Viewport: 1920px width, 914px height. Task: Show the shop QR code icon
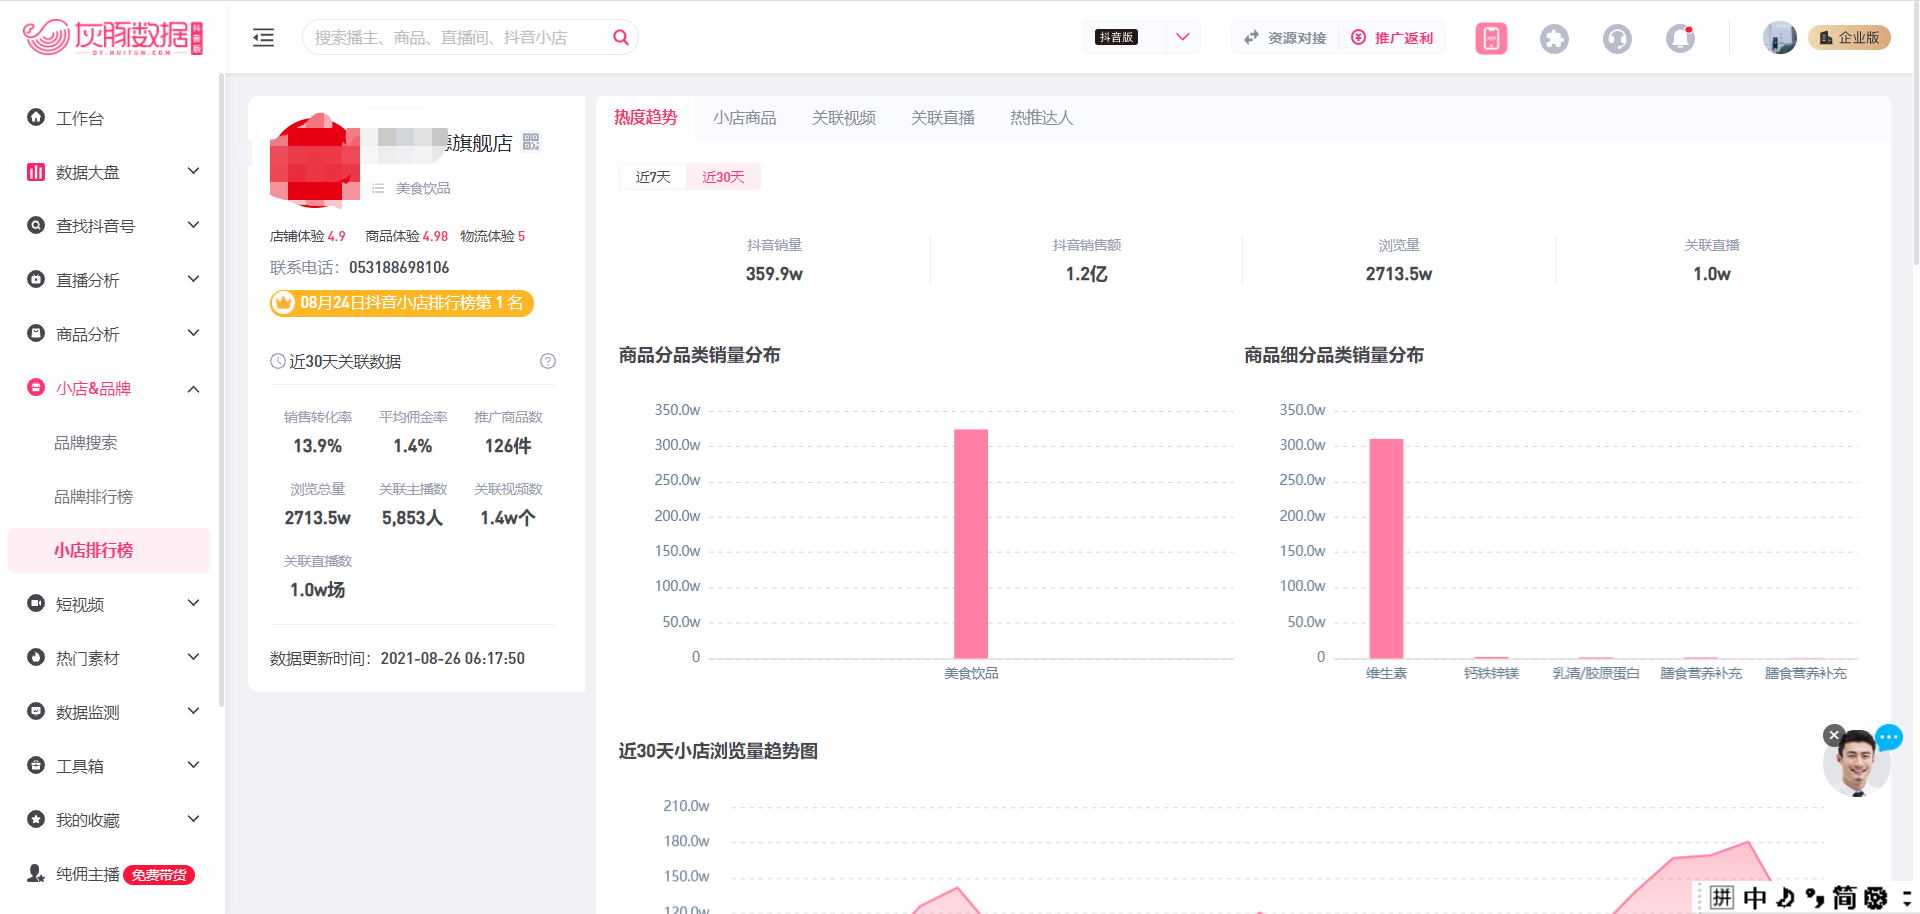tap(531, 142)
